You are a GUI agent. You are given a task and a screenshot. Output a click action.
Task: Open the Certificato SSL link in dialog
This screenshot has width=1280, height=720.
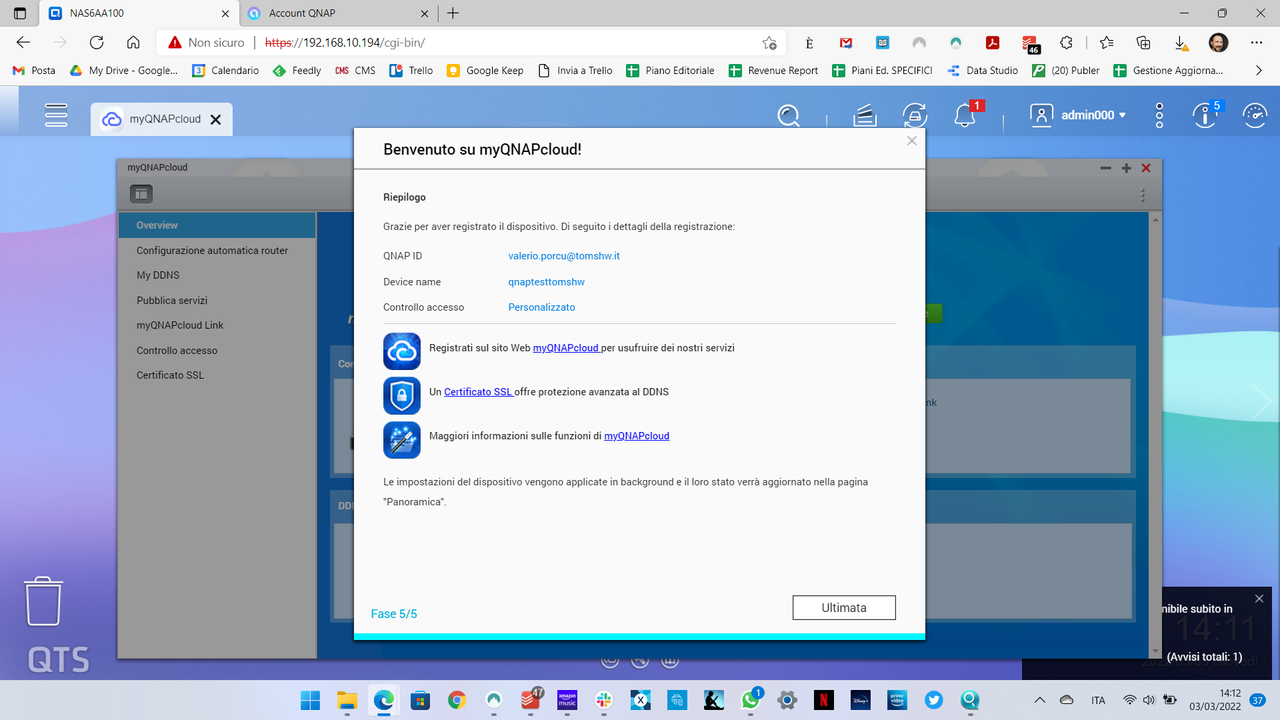point(479,392)
